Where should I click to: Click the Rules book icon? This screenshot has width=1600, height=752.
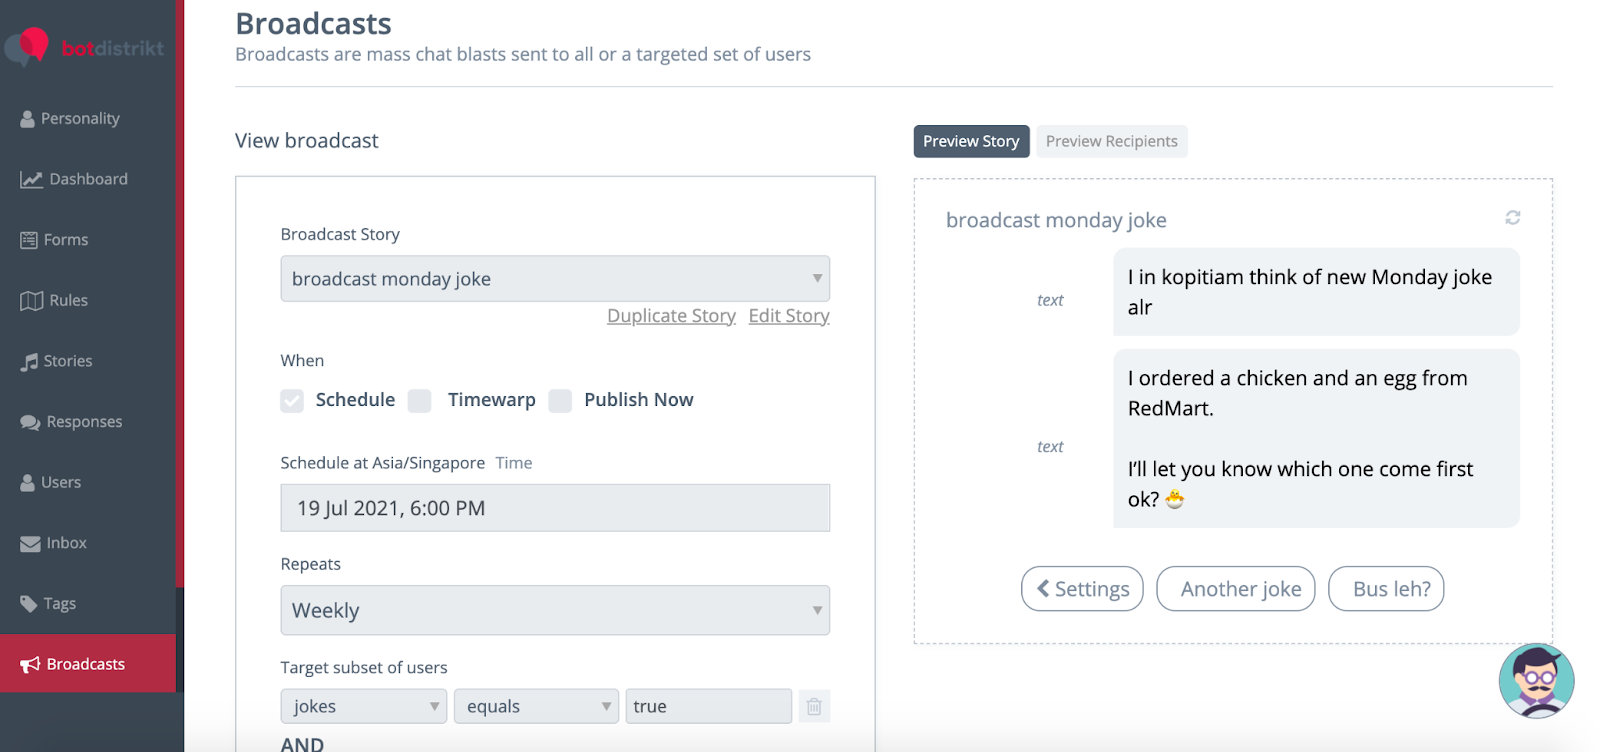(x=31, y=301)
